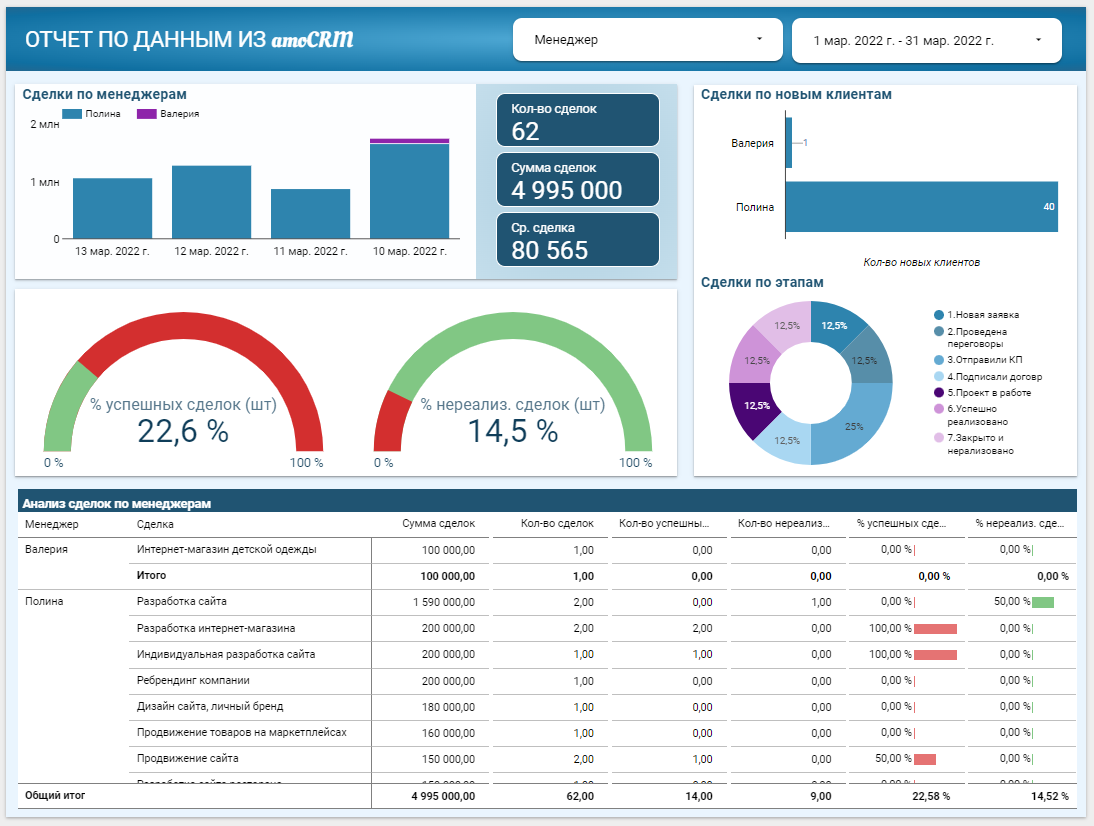Click the grand total 22,58 % cell

(x=931, y=796)
